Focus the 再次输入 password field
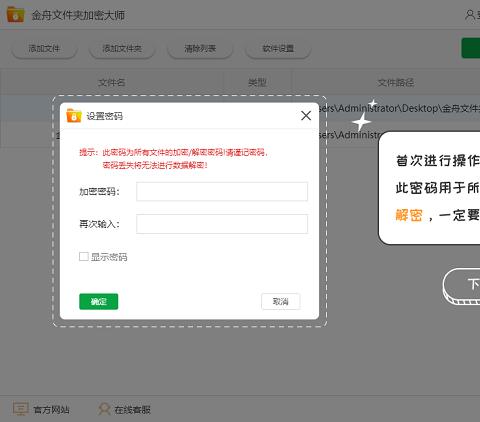Image resolution: width=480 pixels, height=422 pixels. 222,224
